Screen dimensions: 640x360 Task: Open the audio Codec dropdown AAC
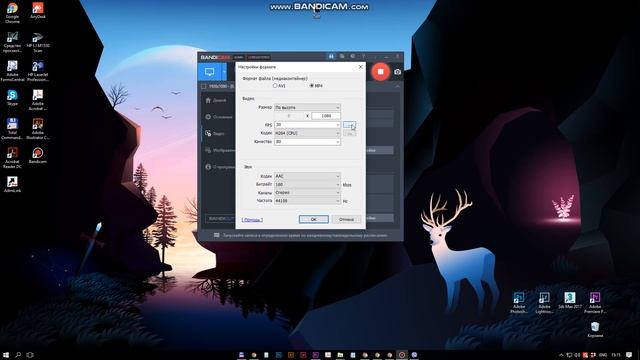307,176
